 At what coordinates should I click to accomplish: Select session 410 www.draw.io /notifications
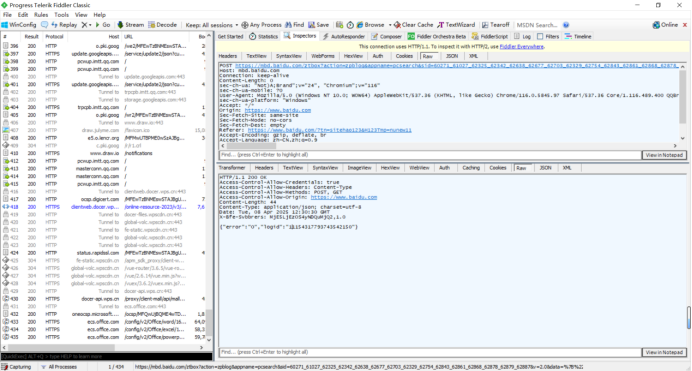[104, 154]
